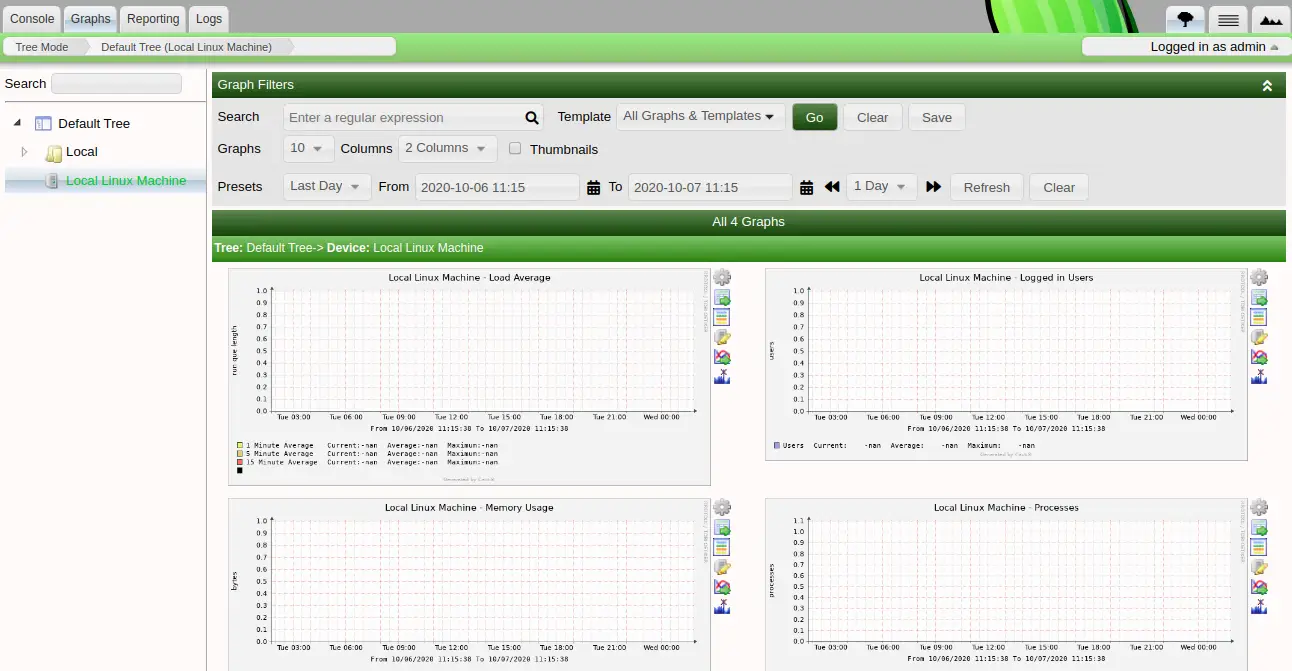This screenshot has width=1292, height=671.
Task: Kill spikes on Logged in Users graph
Action: click(x=1259, y=376)
